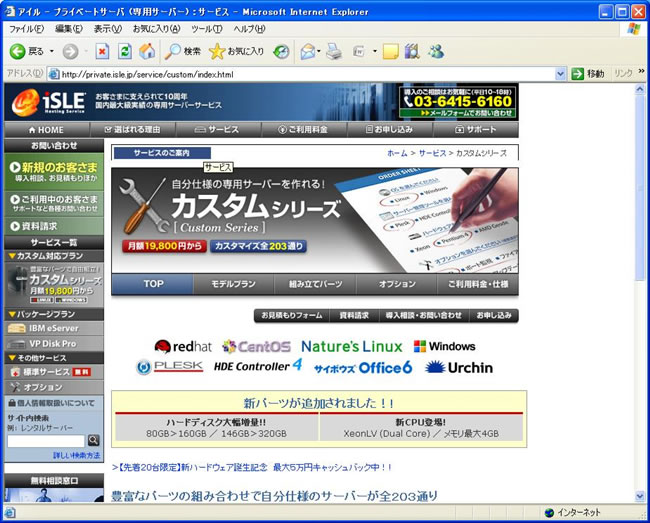Open 選ばれる理由 in site navigation

click(x=133, y=130)
